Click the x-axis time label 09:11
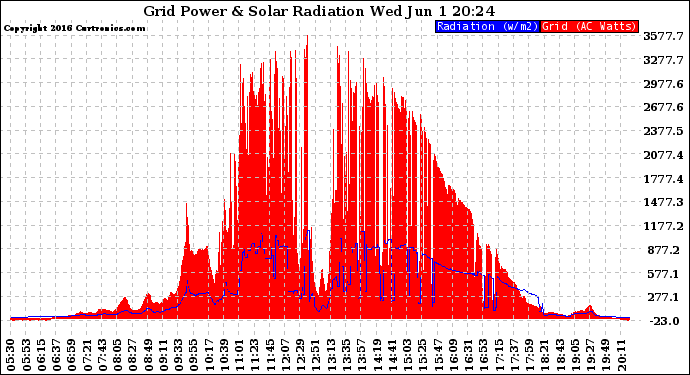The width and height of the screenshot is (690, 375). (x=164, y=355)
